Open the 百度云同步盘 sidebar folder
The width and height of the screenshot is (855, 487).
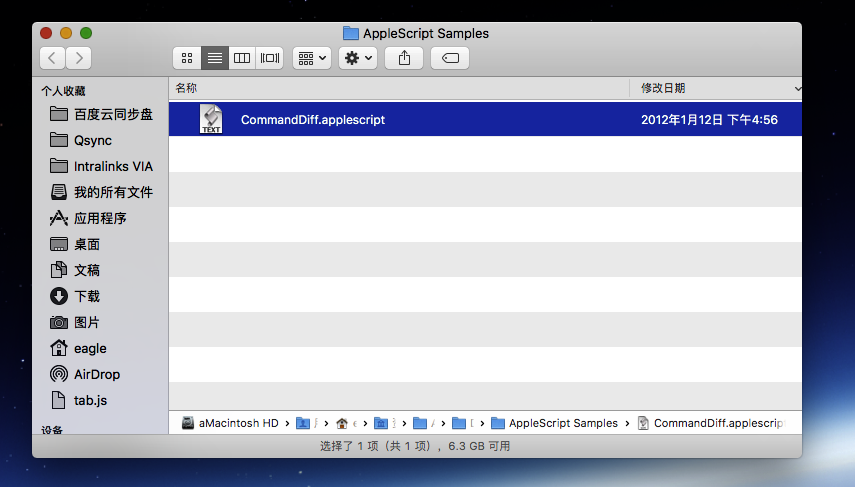(x=101, y=114)
